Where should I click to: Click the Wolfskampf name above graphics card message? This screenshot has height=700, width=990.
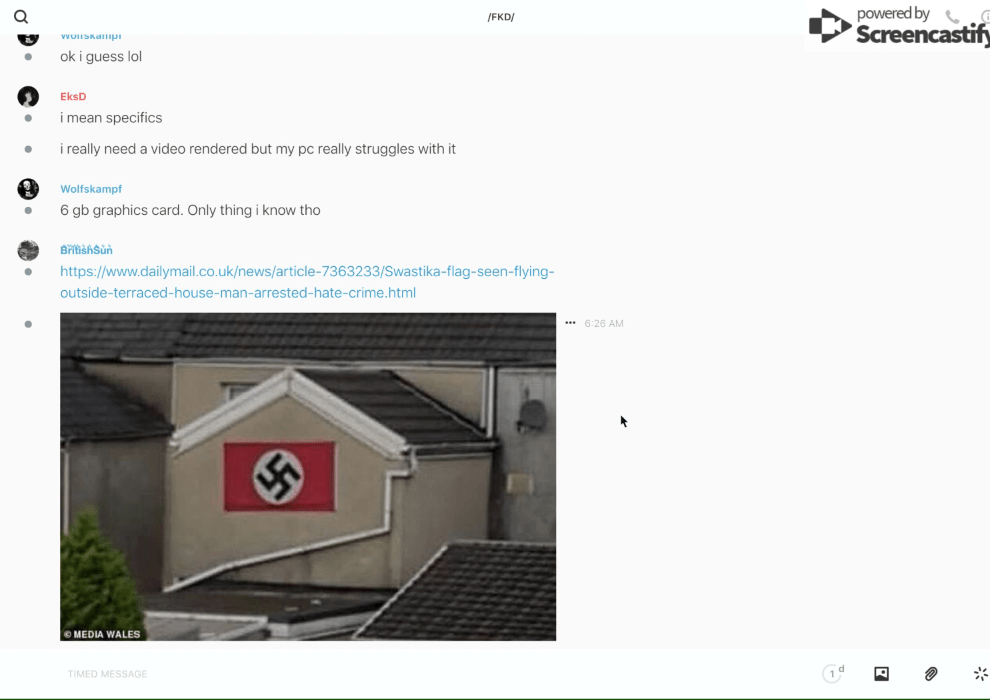click(91, 189)
